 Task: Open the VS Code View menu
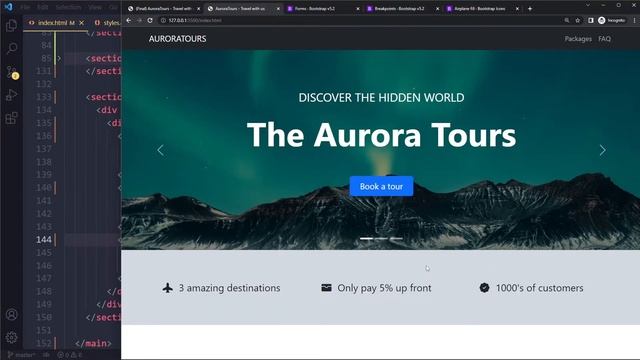95,7
